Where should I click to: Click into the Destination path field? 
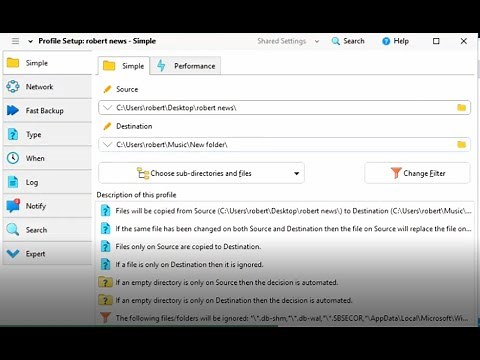click(284, 145)
